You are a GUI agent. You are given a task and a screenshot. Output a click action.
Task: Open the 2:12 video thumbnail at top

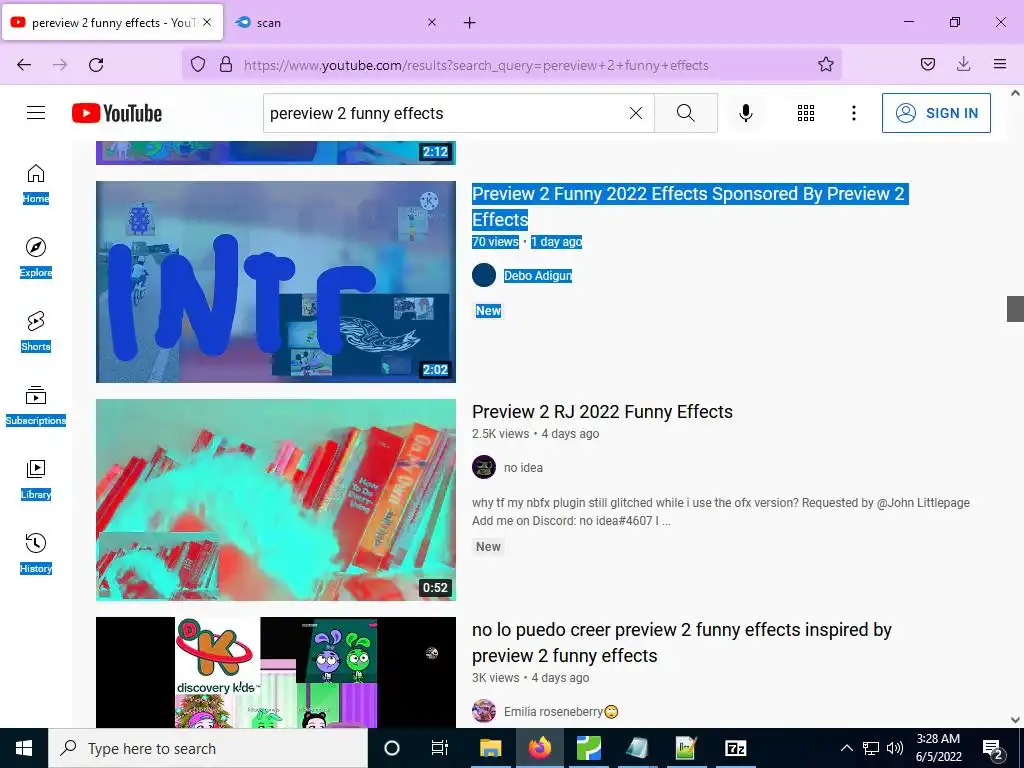(276, 152)
